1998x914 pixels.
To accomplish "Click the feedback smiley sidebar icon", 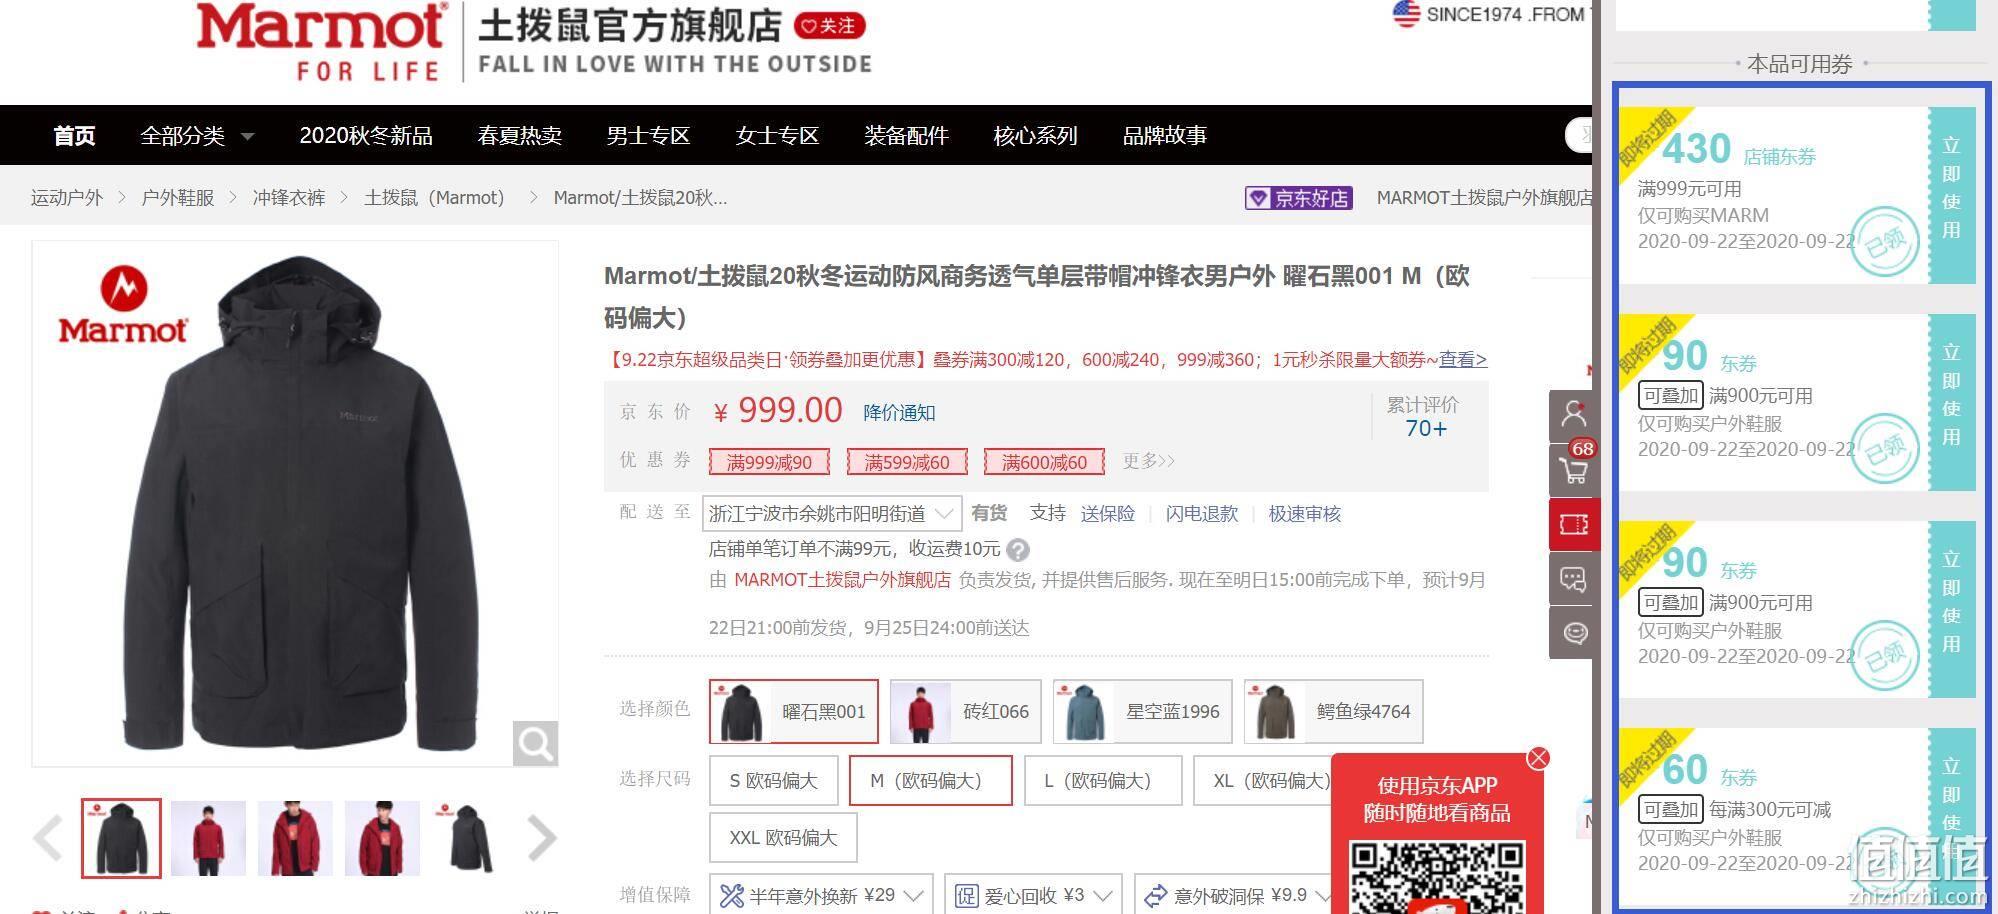I will click(1573, 633).
